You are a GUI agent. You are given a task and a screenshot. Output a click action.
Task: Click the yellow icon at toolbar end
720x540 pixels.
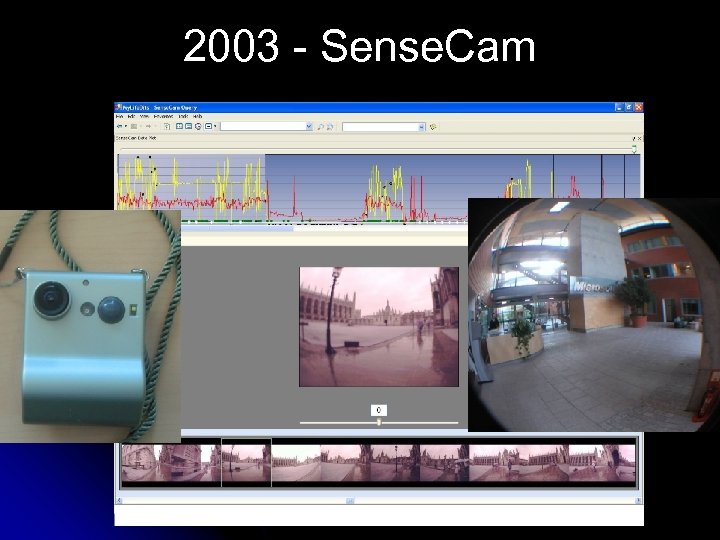433,127
